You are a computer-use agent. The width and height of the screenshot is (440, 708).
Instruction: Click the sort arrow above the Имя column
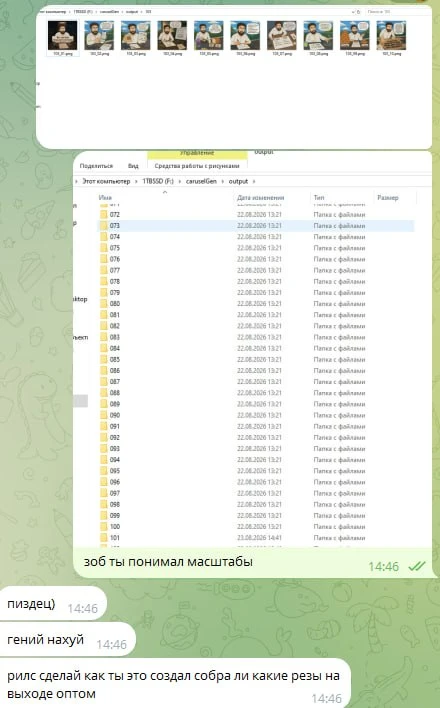(x=165, y=192)
